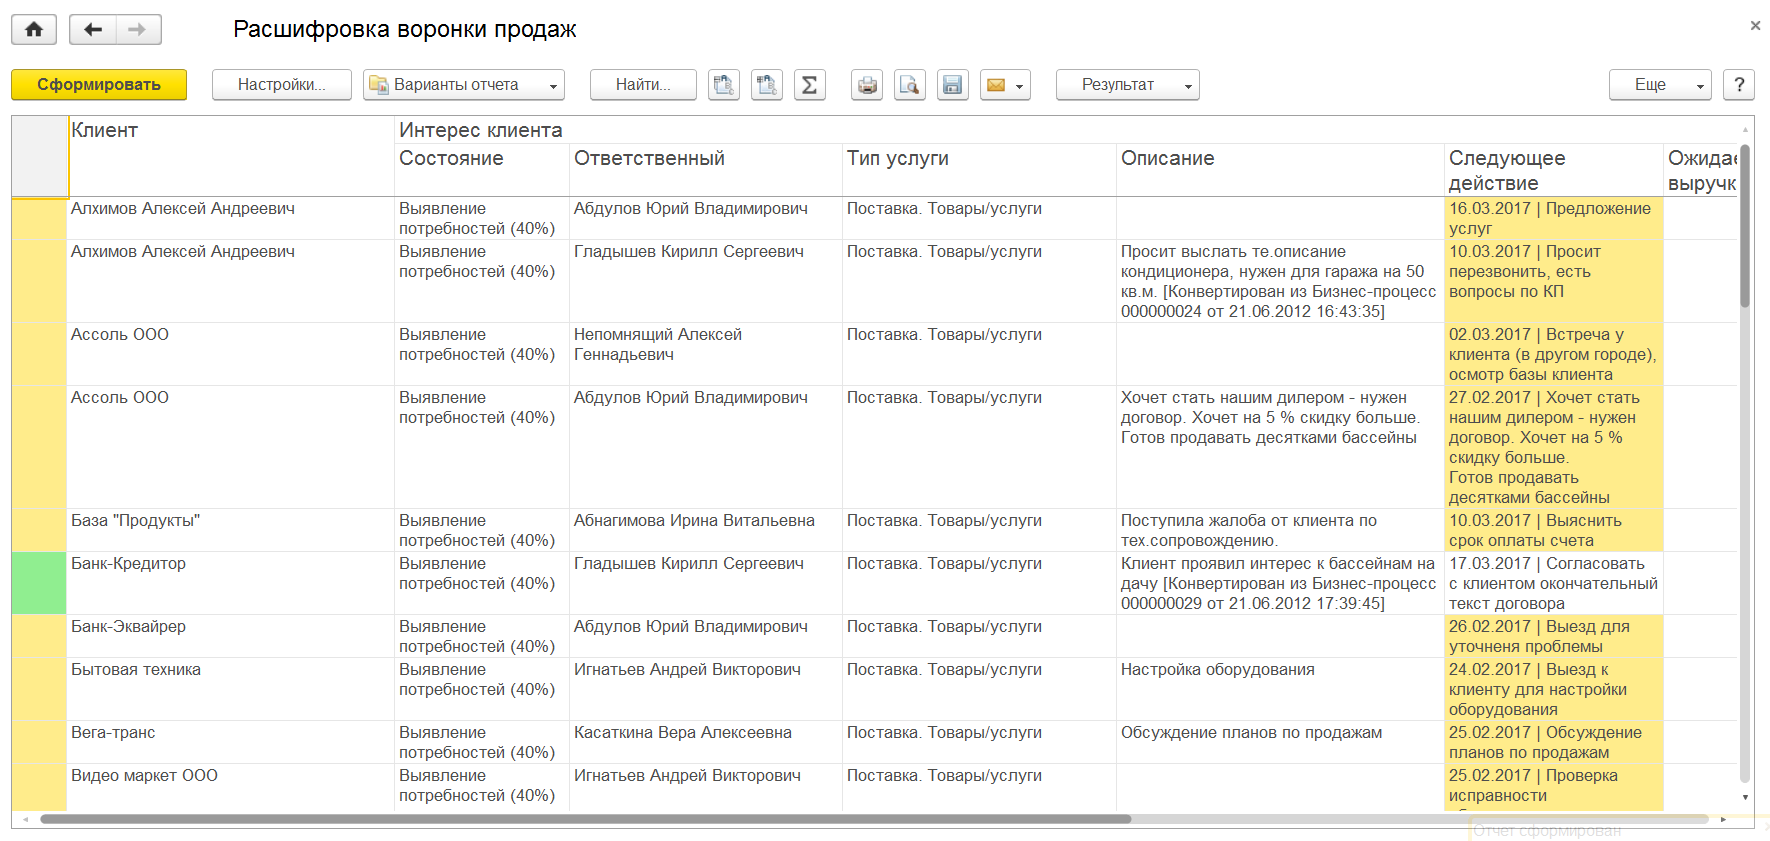
Task: Navigate back with the left arrow
Action: (x=93, y=30)
